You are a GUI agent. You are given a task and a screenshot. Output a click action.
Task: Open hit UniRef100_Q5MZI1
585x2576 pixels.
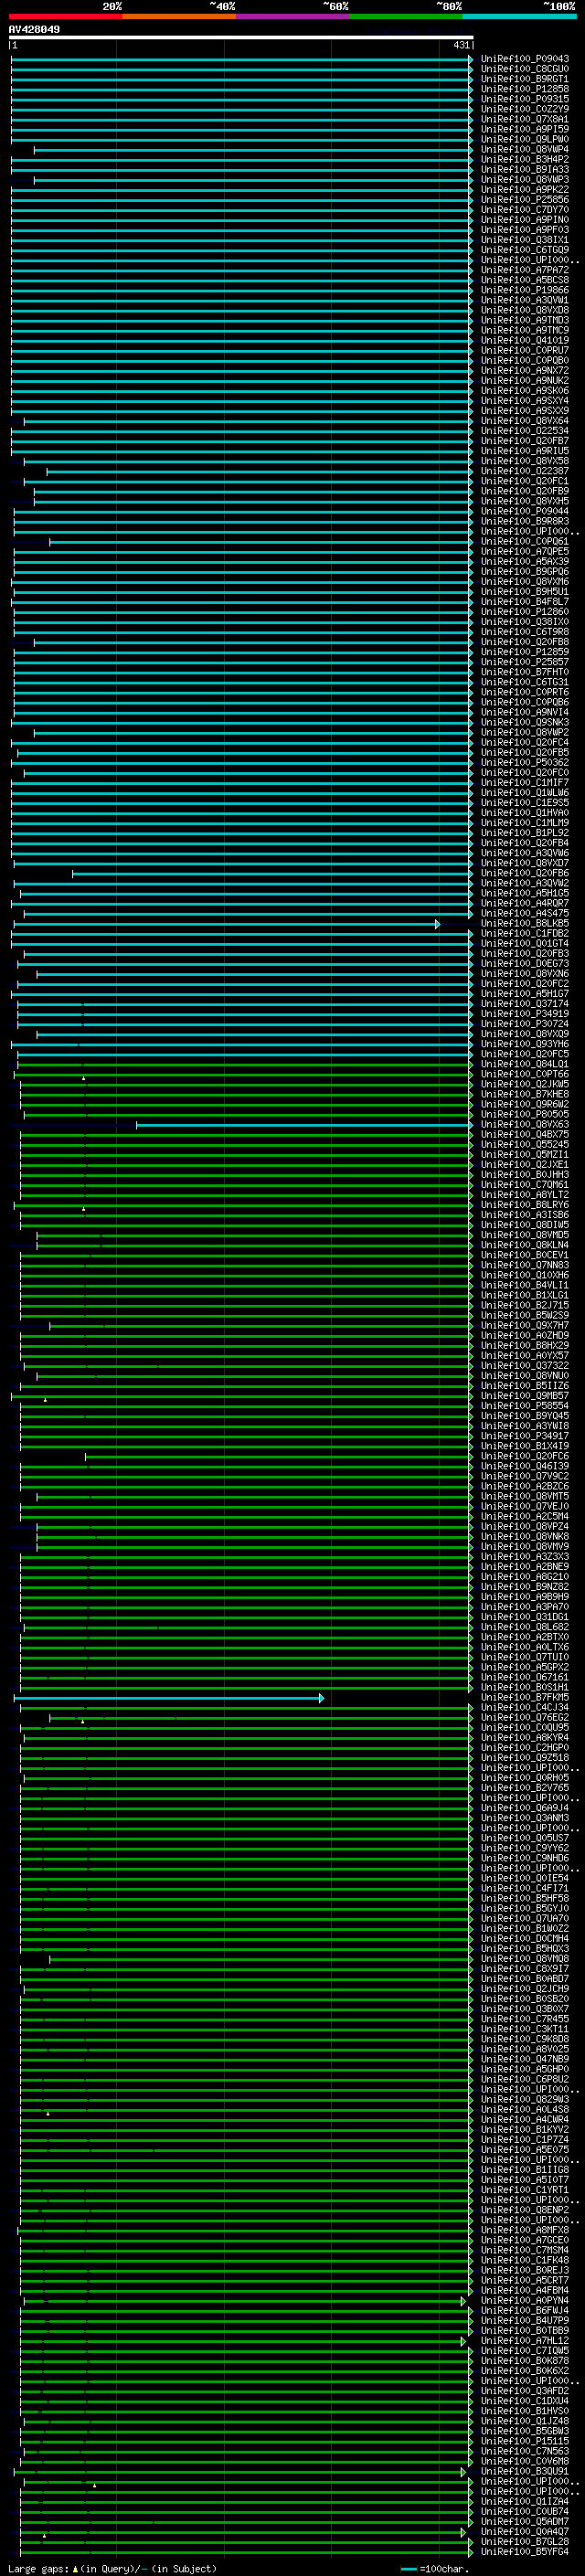(525, 1154)
